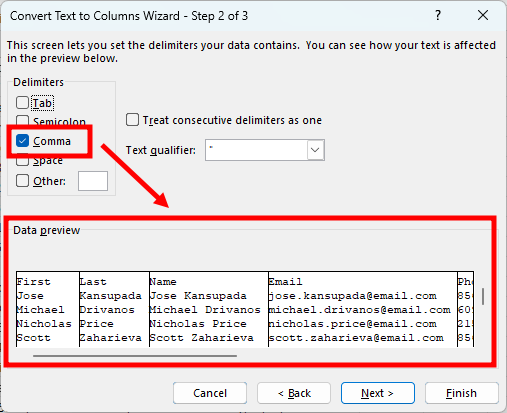Uncheck the Comma delimiter checkbox
The image size is (507, 413).
click(x=22, y=141)
